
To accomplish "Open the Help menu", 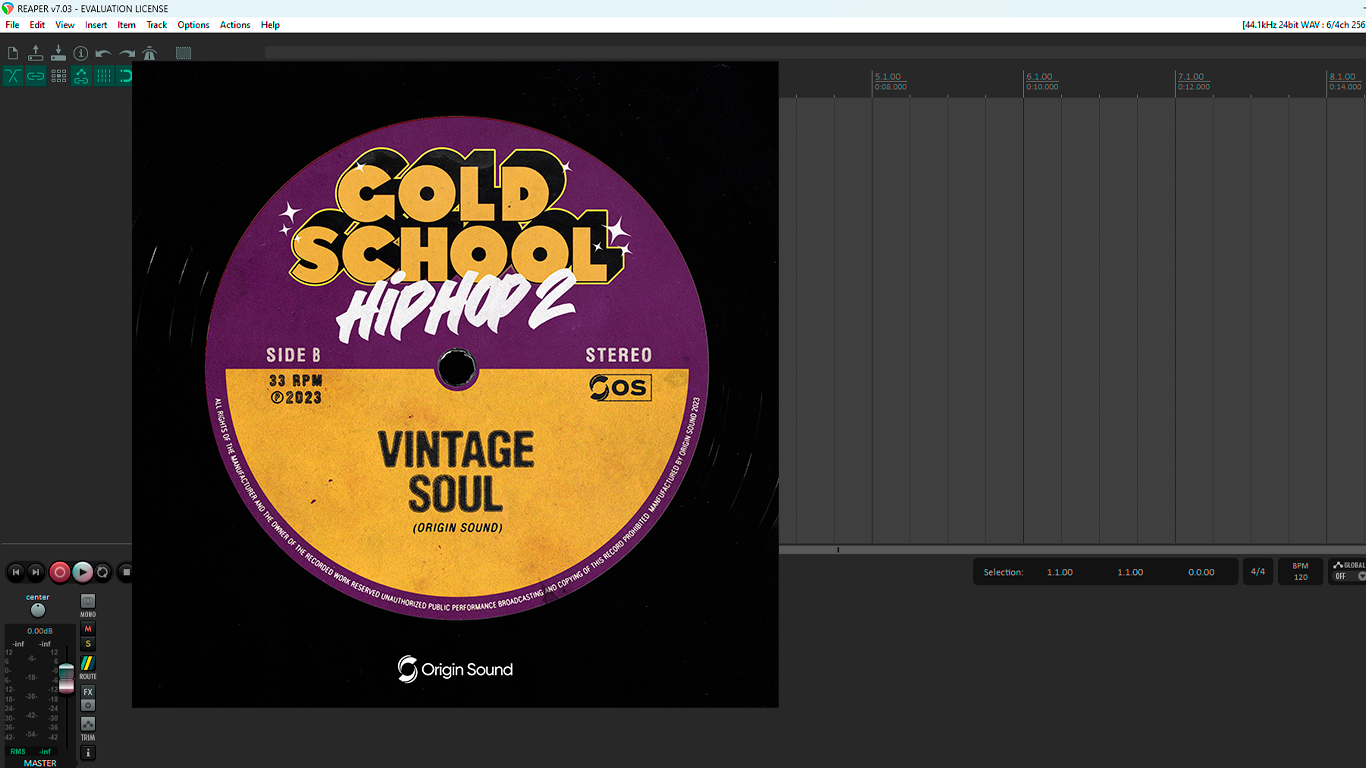I will pos(270,25).
